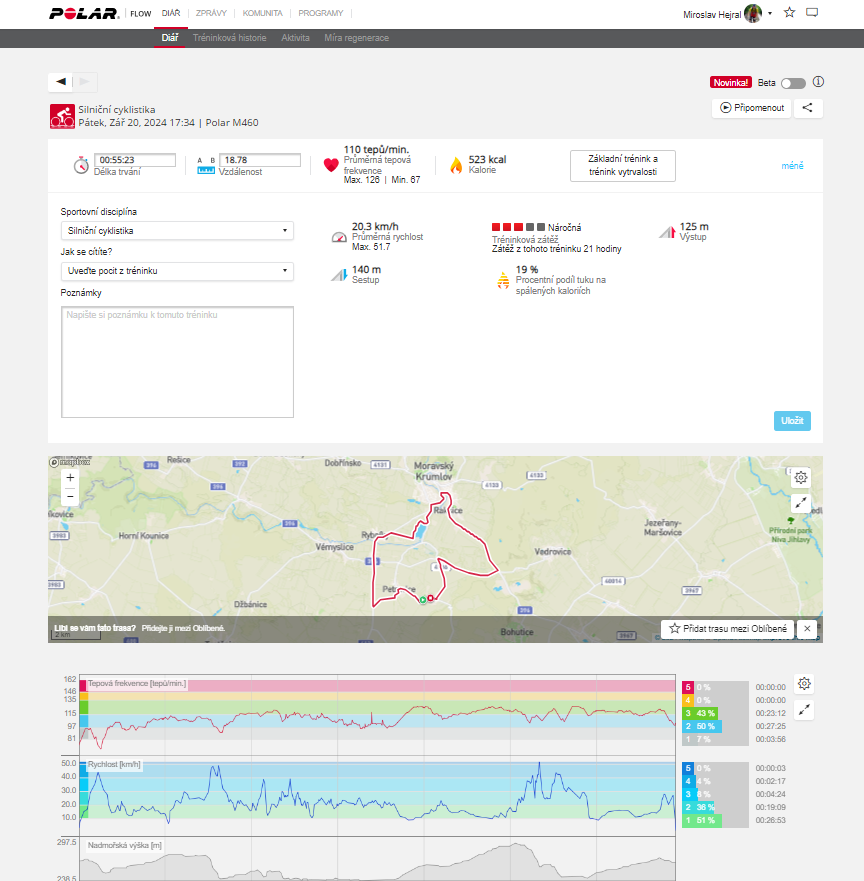This screenshot has height=881, width=864.
Task: Expand map to fullscreen
Action: (x=801, y=502)
